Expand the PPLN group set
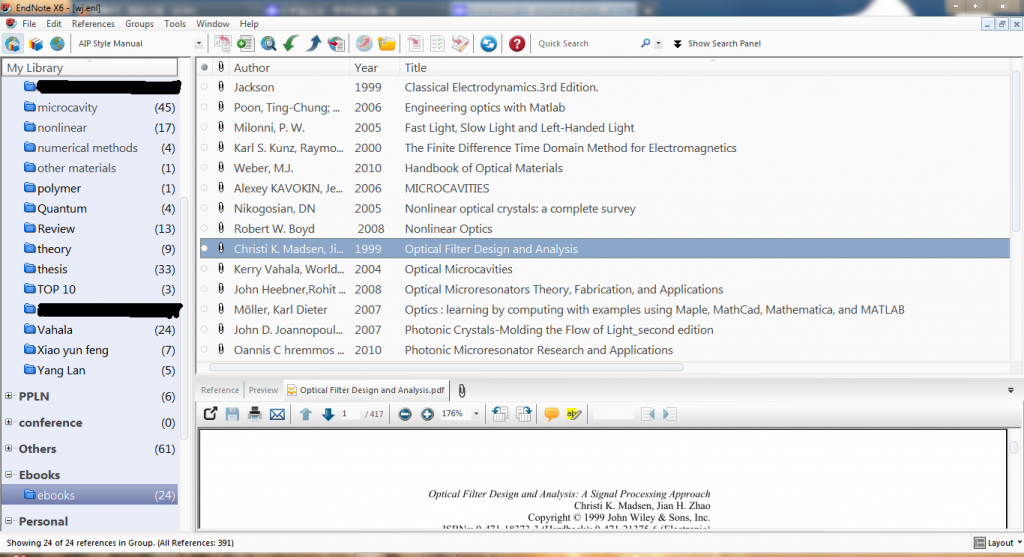The height and width of the screenshot is (557, 1024). click(x=8, y=395)
